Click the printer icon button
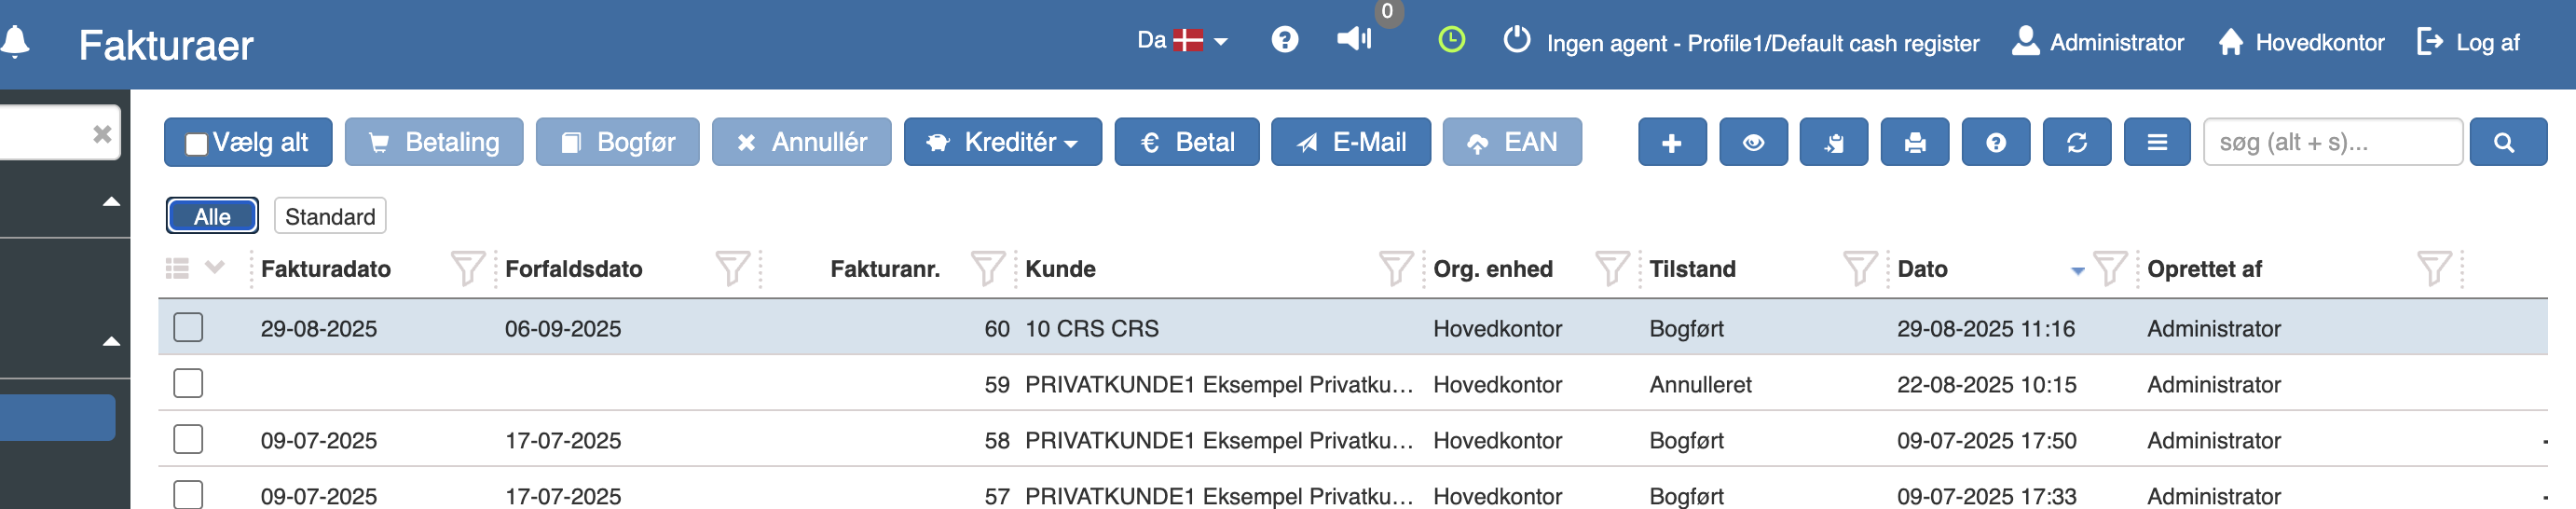 pyautogui.click(x=1914, y=143)
